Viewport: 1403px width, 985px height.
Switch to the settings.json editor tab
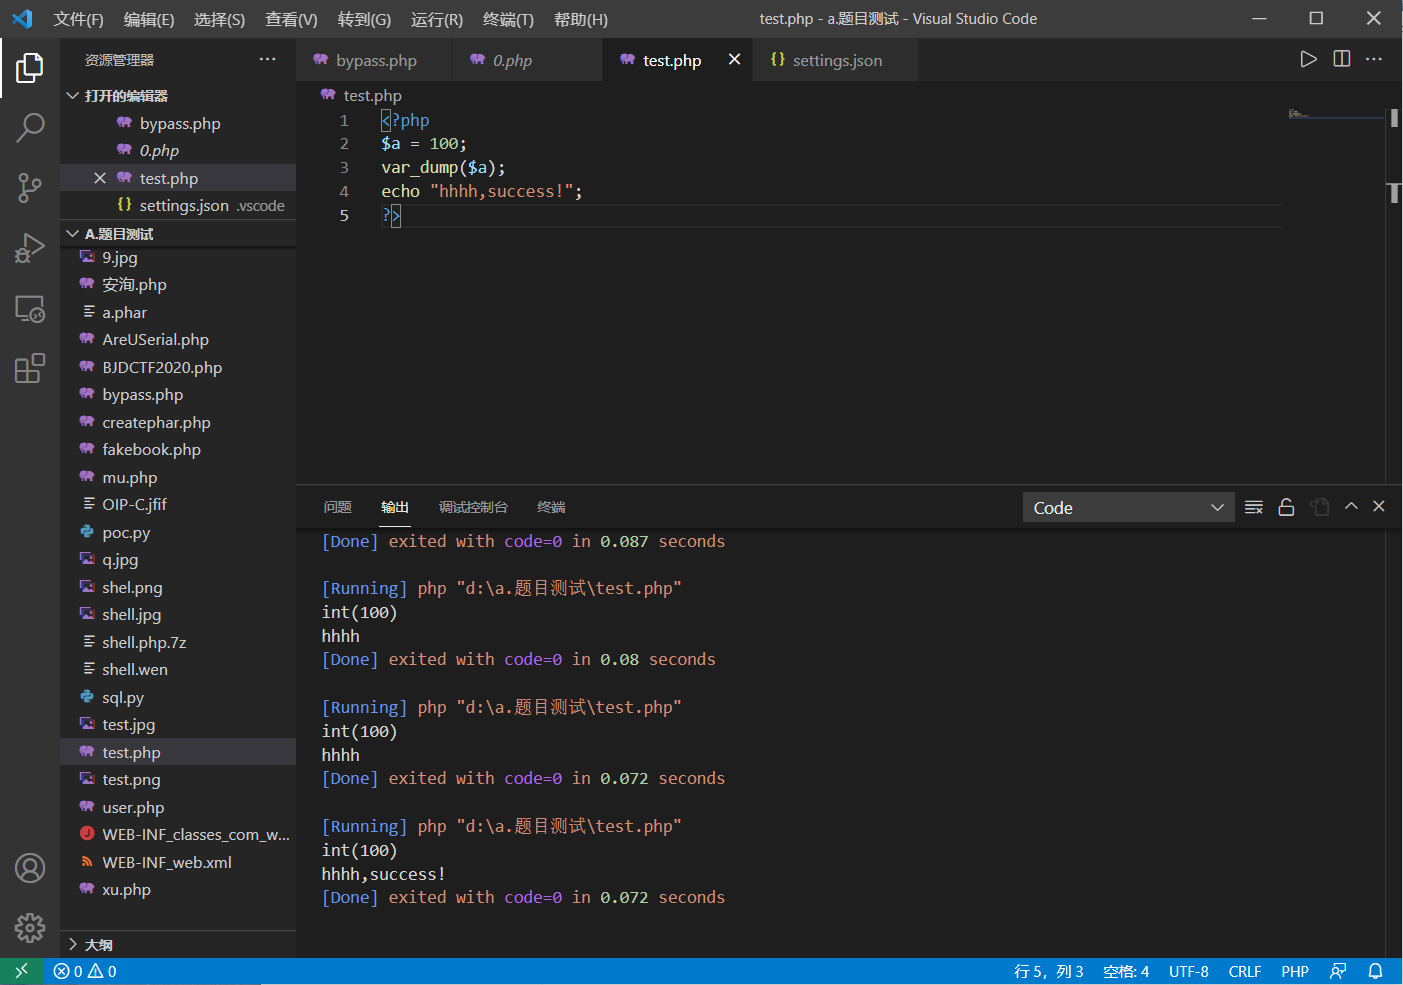836,60
